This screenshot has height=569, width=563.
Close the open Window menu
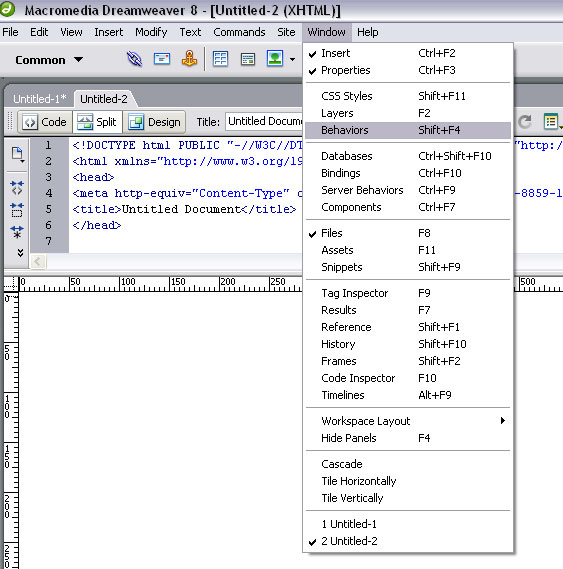tap(326, 32)
